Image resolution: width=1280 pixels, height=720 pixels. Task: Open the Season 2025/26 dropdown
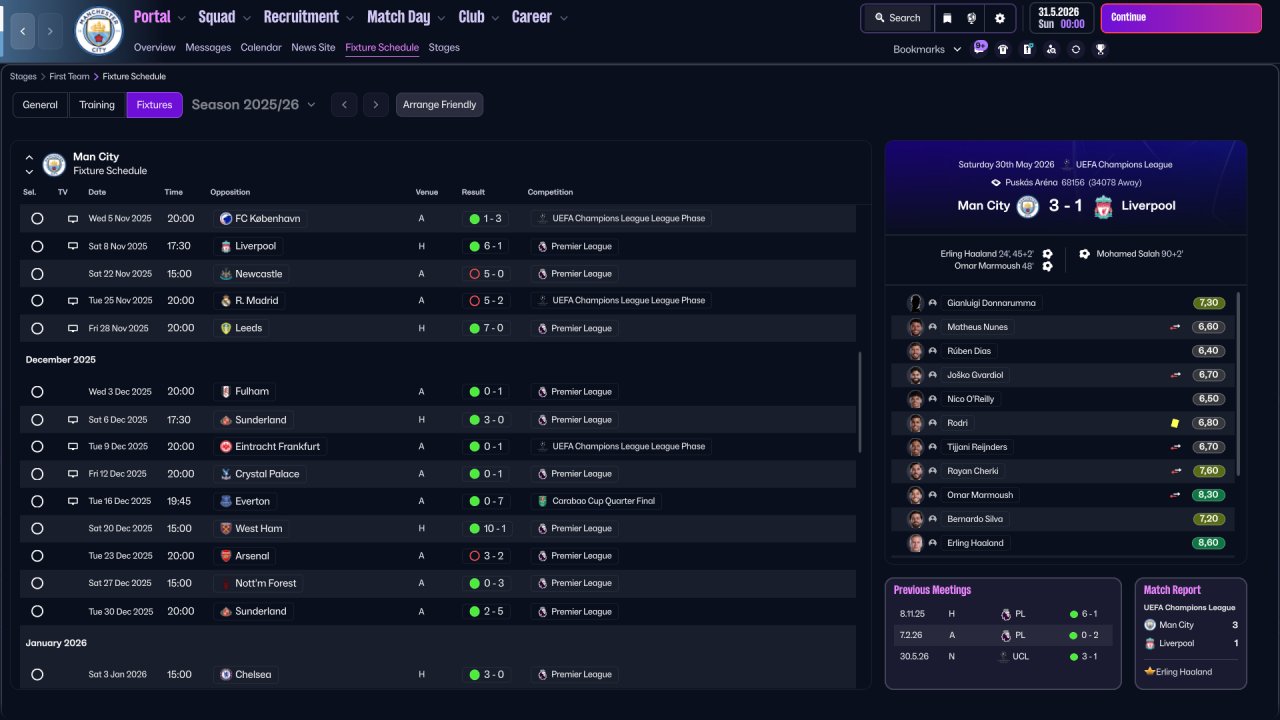pyautogui.click(x=254, y=105)
